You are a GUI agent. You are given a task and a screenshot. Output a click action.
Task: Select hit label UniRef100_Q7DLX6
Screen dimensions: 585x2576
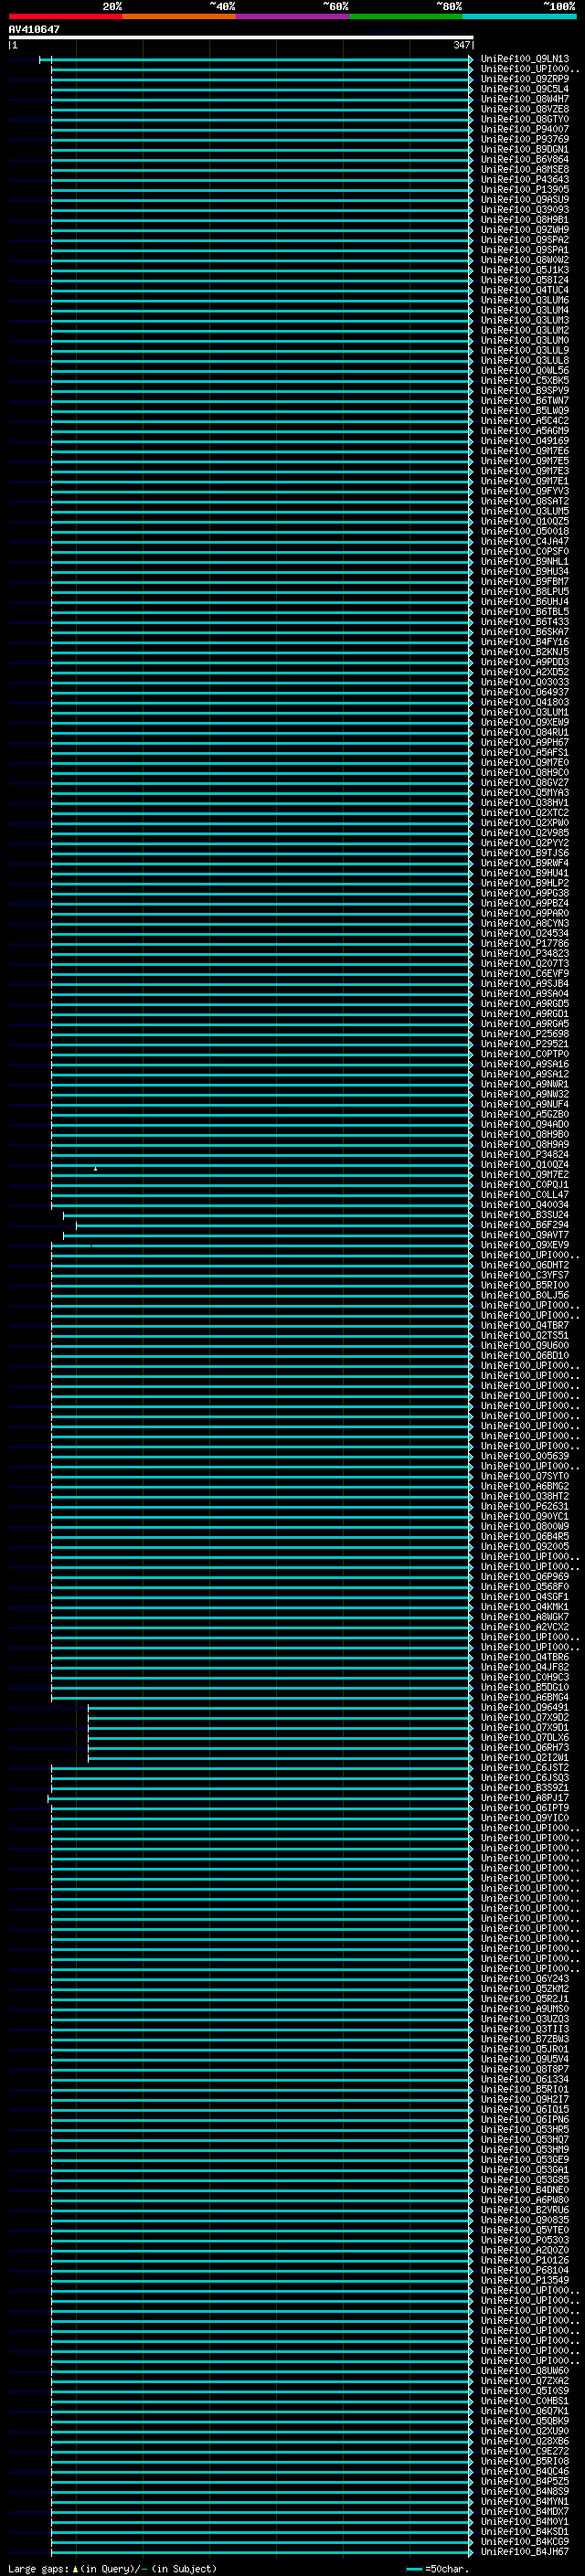click(525, 1738)
